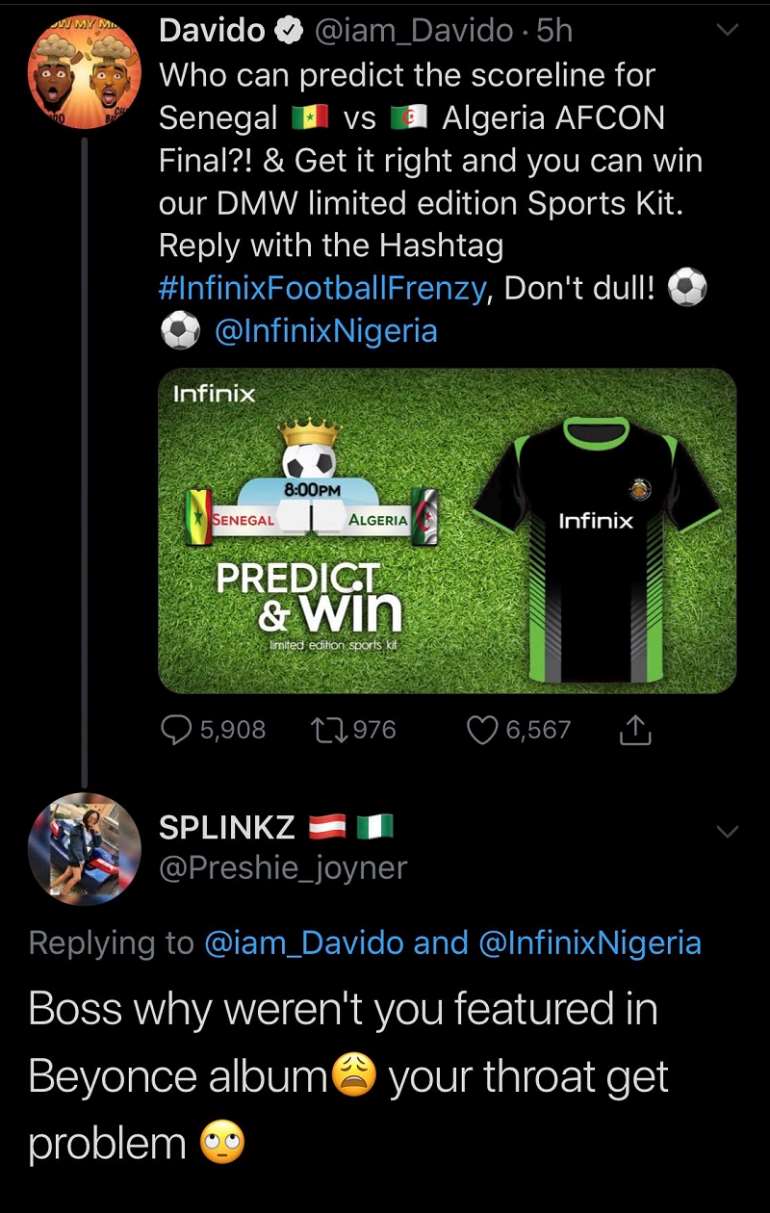770x1213 pixels.
Task: Open the SPLINKZ display name
Action: pyautogui.click(x=227, y=827)
